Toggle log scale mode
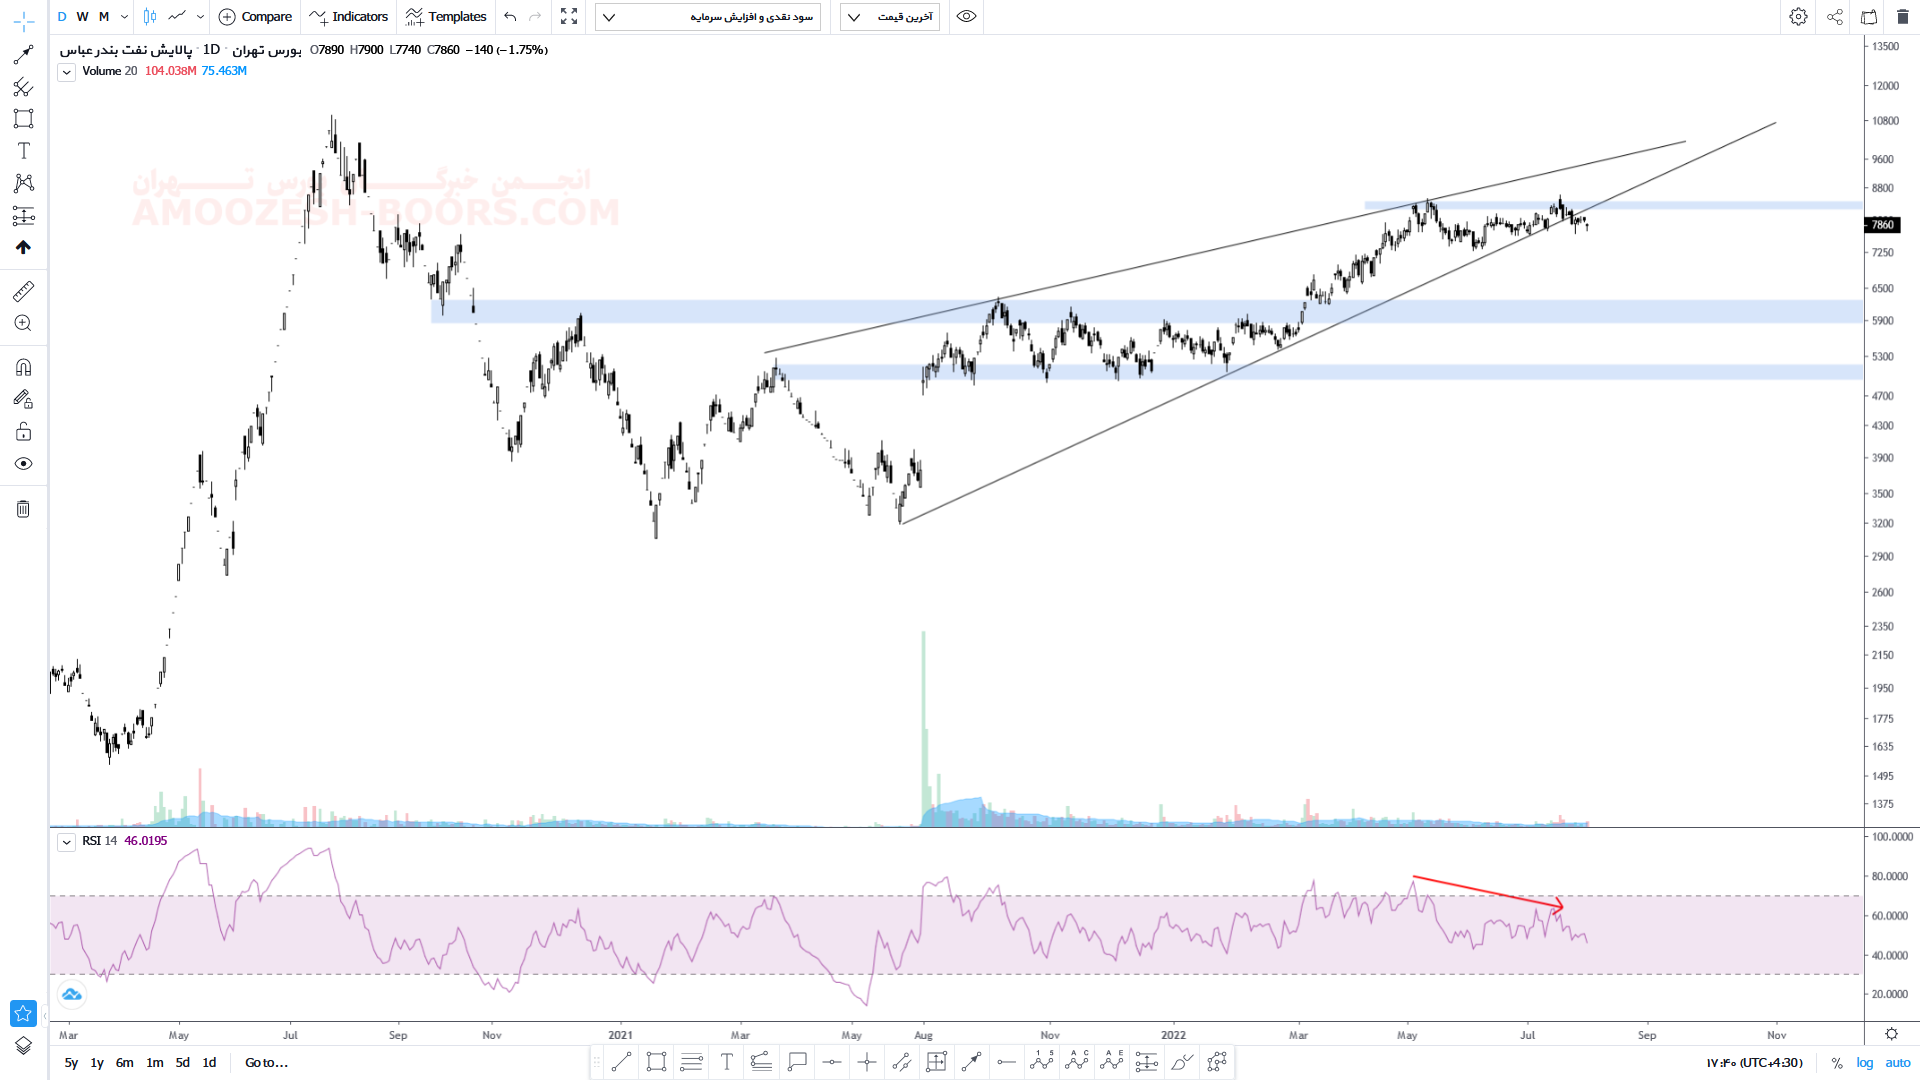1920x1080 pixels. click(x=1865, y=1063)
